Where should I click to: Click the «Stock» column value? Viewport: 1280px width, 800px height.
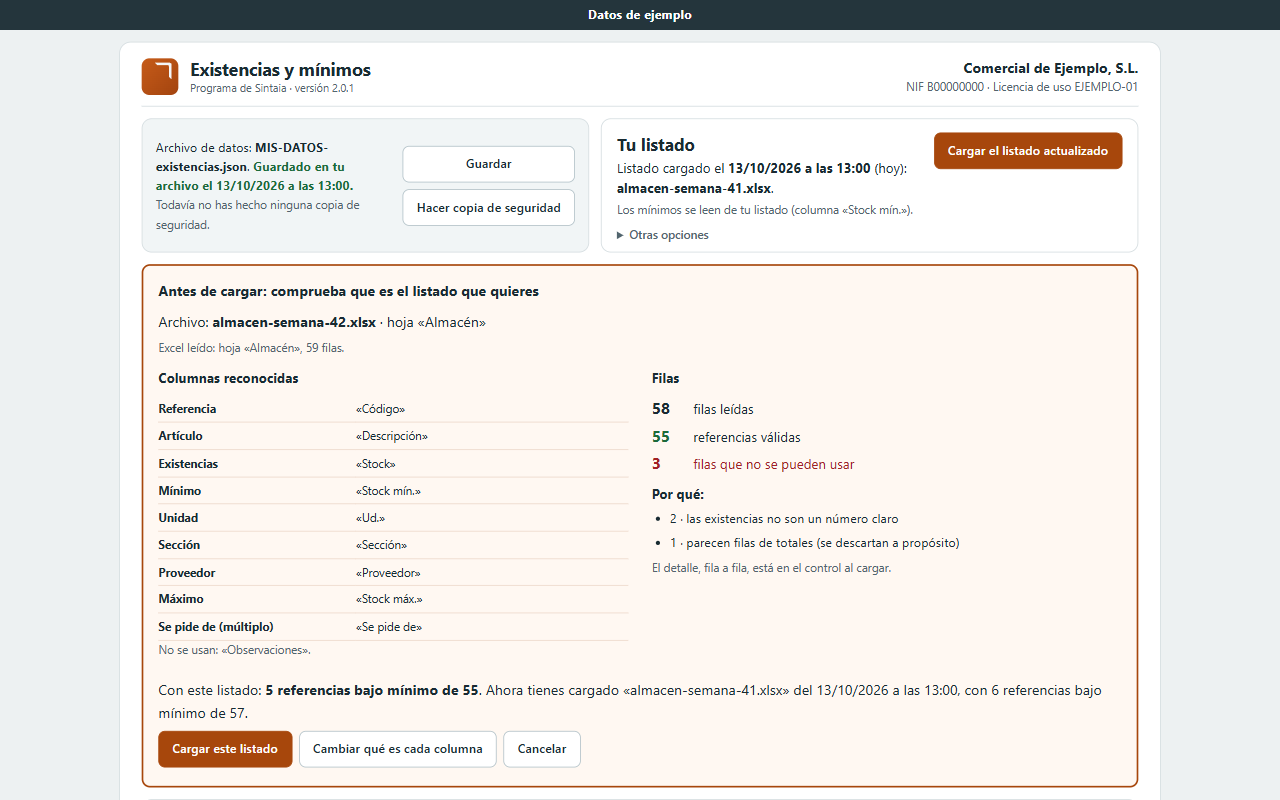[375, 464]
